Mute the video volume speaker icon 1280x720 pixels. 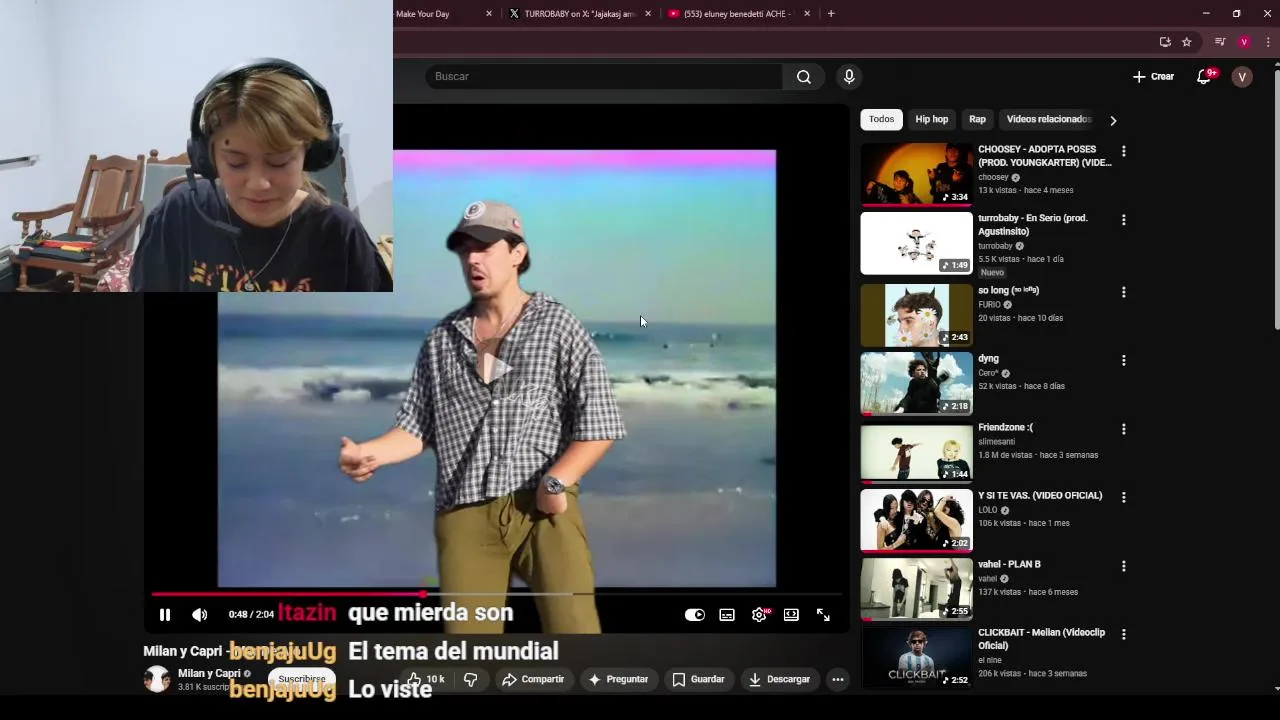tap(200, 615)
